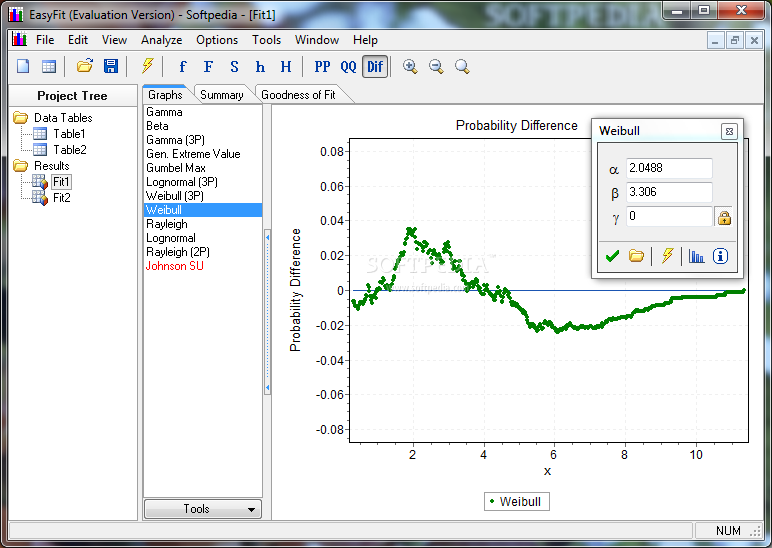Edit the gamma parameter field

[669, 216]
